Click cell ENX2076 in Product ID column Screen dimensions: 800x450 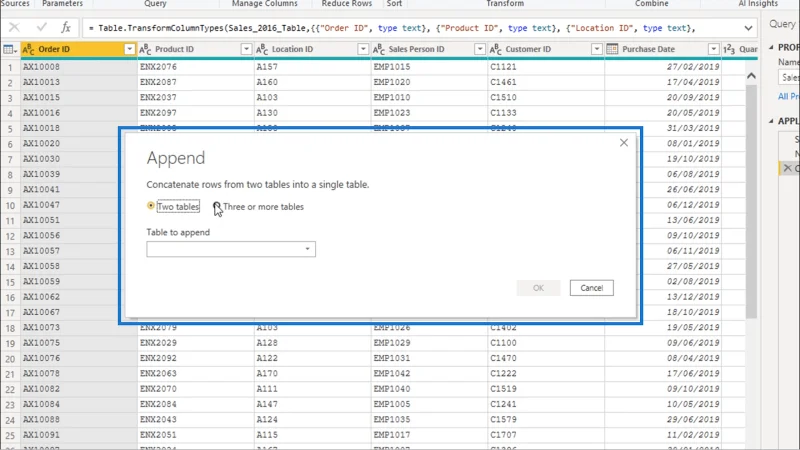tap(196, 67)
